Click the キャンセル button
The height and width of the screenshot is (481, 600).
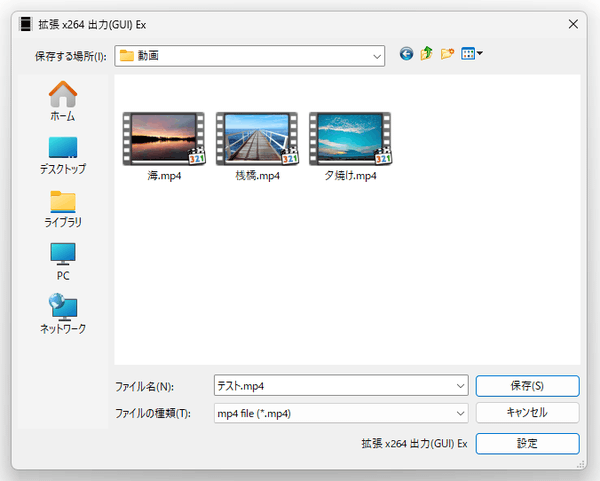[x=527, y=413]
